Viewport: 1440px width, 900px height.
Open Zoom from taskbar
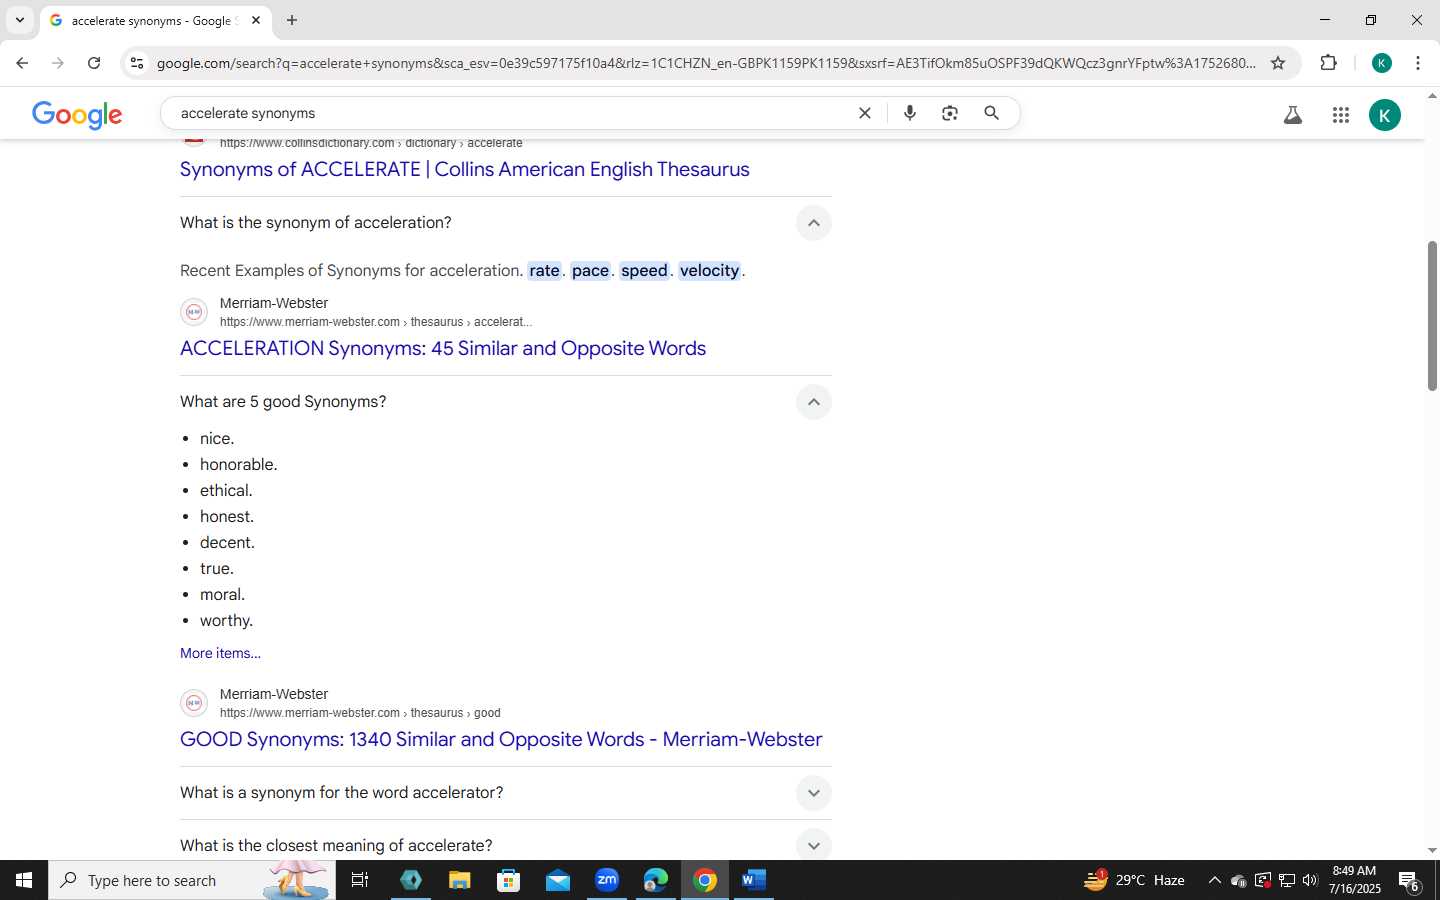[x=607, y=880]
